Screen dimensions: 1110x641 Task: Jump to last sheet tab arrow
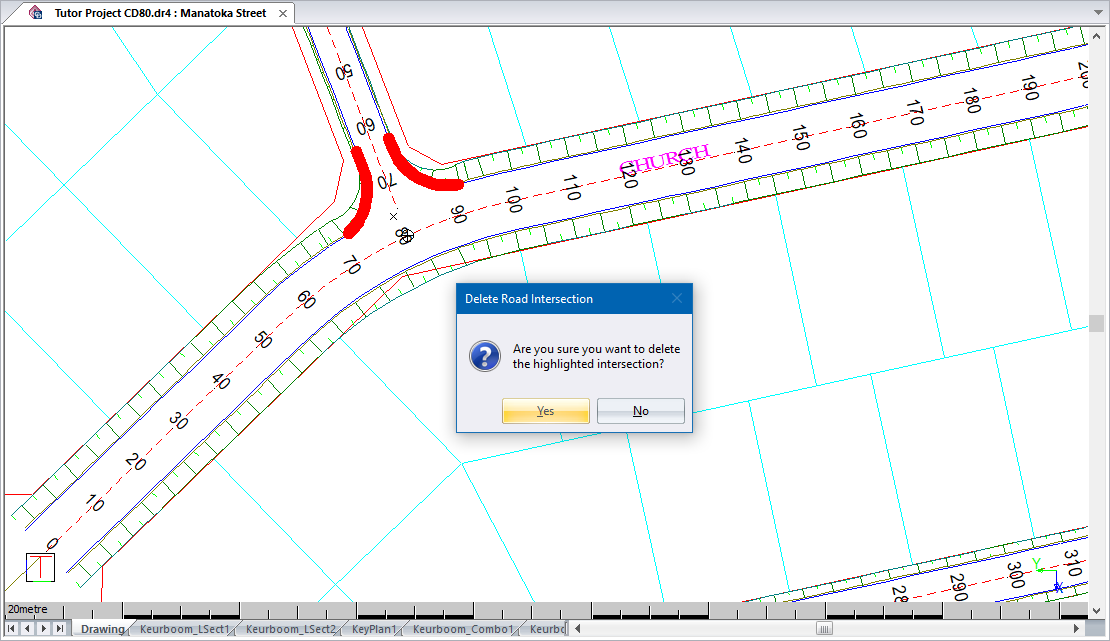pos(60,629)
